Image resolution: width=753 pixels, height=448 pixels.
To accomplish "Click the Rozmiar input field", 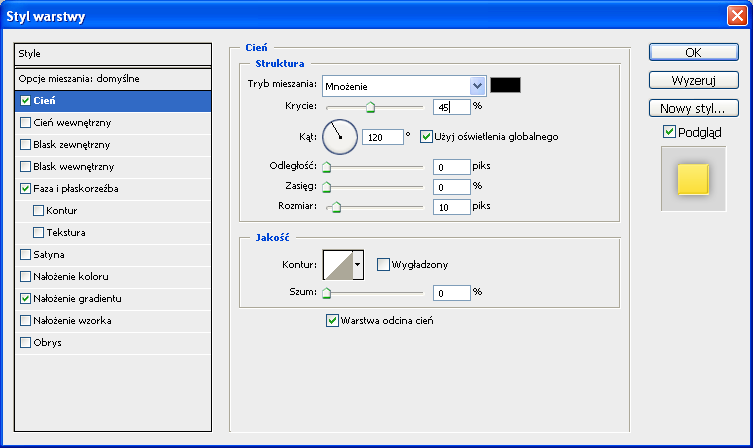I will 451,207.
